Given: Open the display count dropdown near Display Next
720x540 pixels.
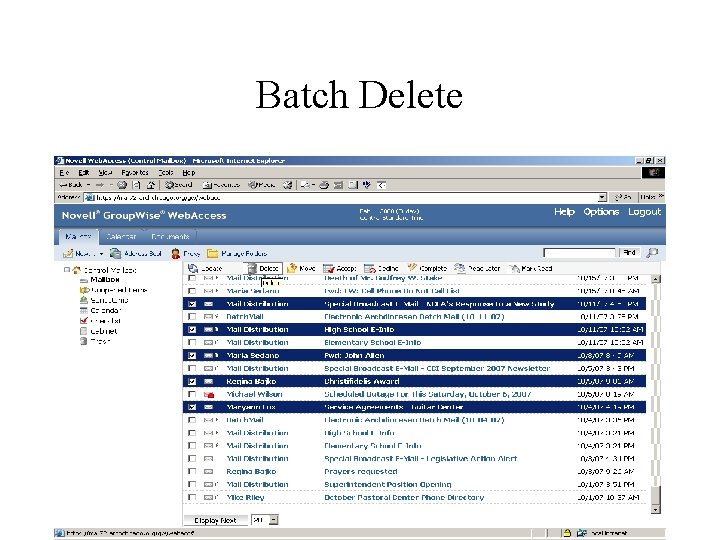Looking at the screenshot, I should [274, 520].
